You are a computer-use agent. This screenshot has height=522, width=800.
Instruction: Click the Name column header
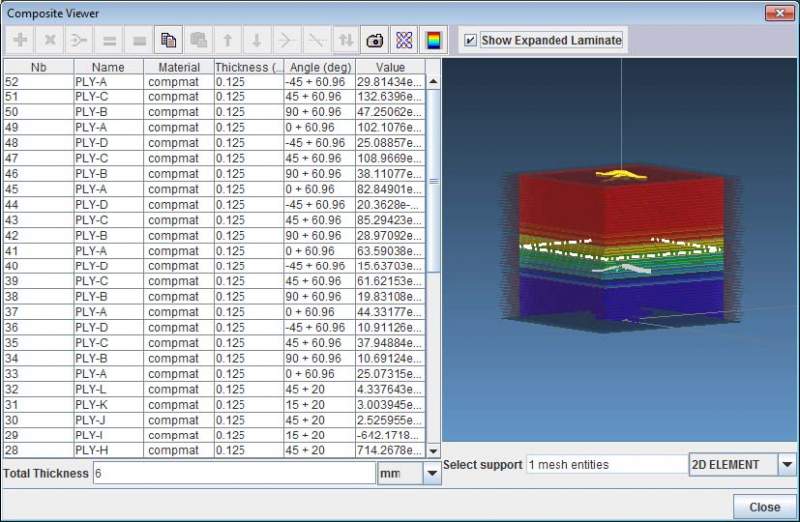coord(108,67)
